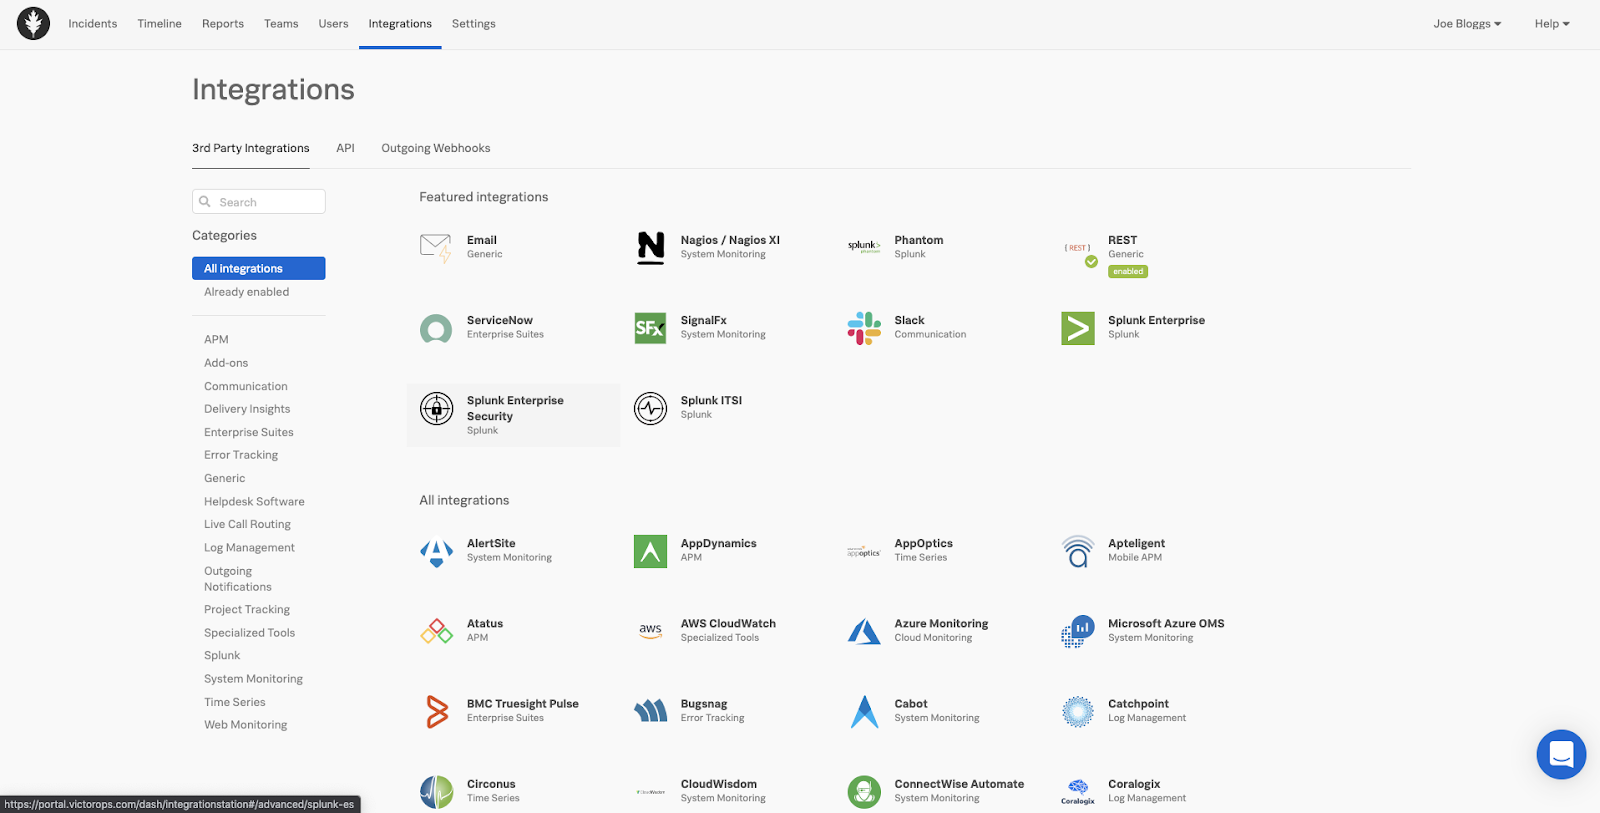The width and height of the screenshot is (1600, 813).
Task: Filter by Already enabled
Action: pos(247,292)
